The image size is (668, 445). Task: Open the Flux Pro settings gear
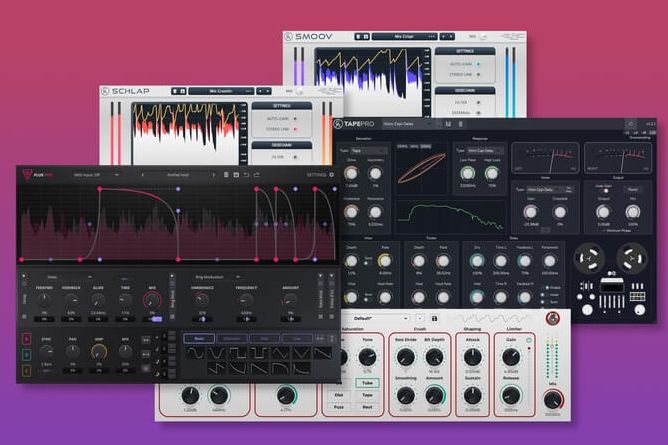(331, 175)
